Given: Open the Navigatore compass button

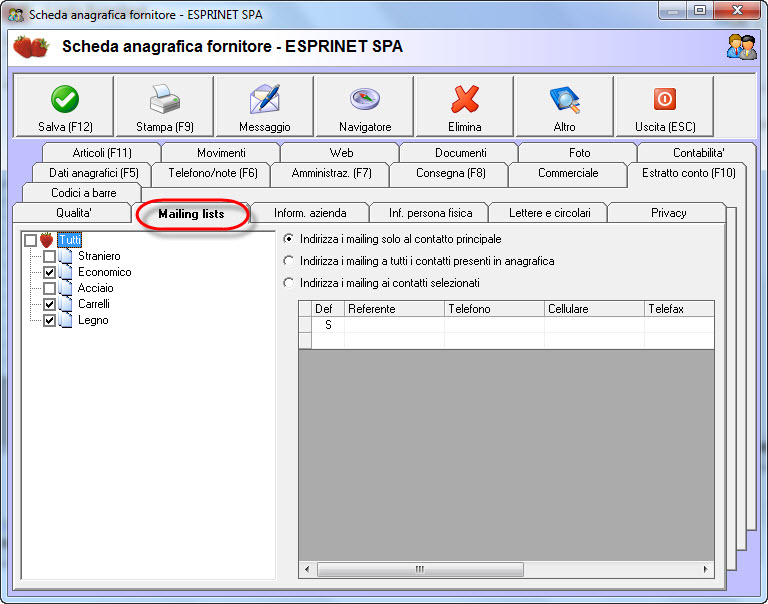Looking at the screenshot, I should pyautogui.click(x=365, y=106).
